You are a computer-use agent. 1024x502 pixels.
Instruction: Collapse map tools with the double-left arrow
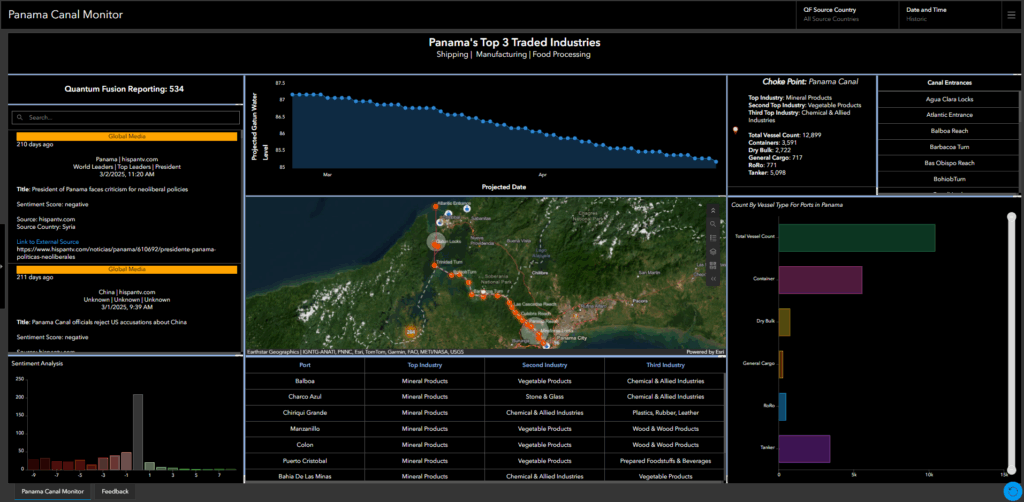coord(713,279)
